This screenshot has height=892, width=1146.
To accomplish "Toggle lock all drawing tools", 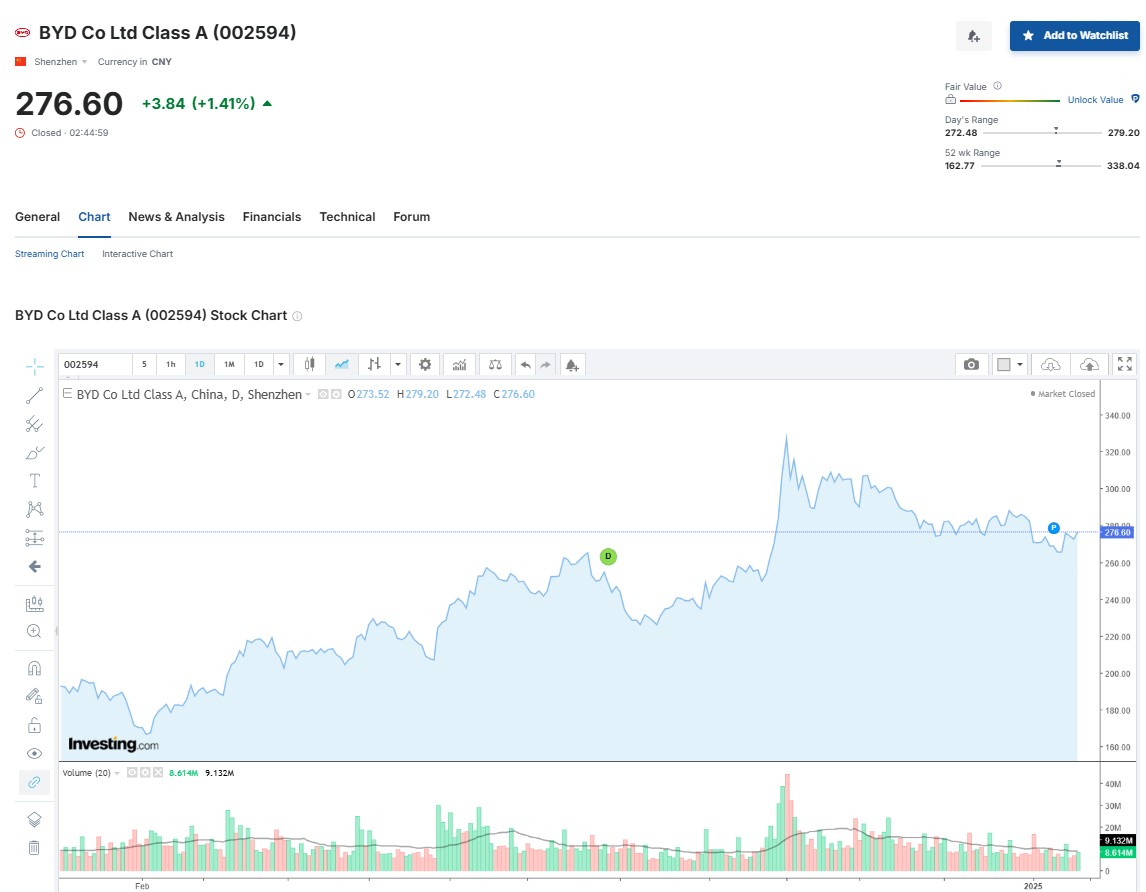I will (34, 725).
